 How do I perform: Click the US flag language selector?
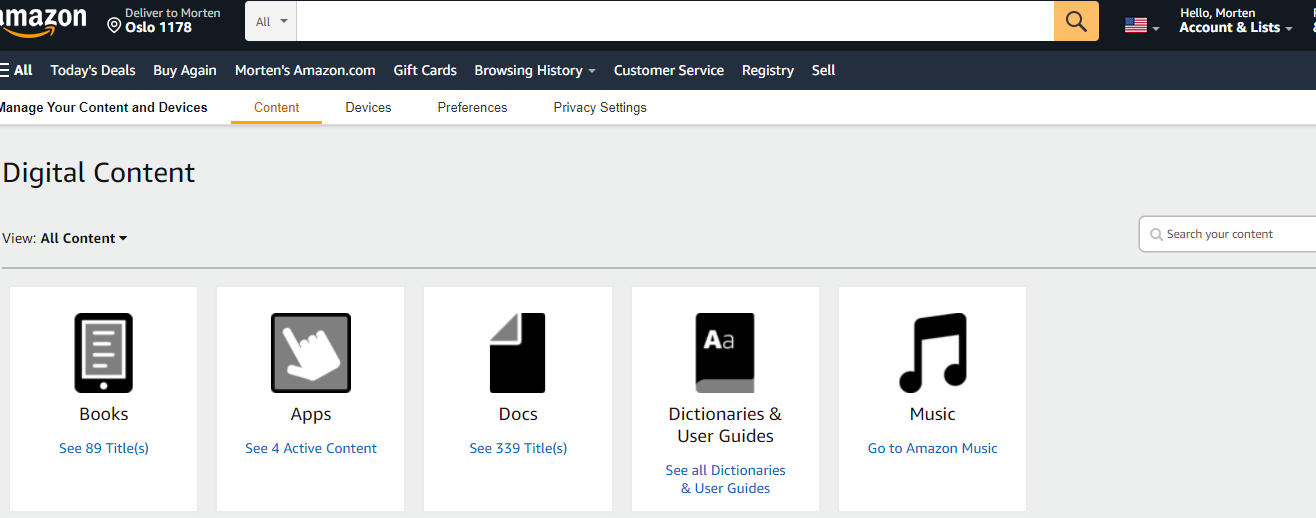tap(1141, 26)
